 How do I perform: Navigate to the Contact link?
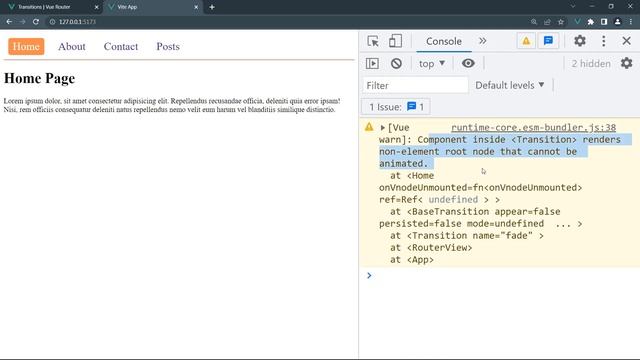click(121, 47)
